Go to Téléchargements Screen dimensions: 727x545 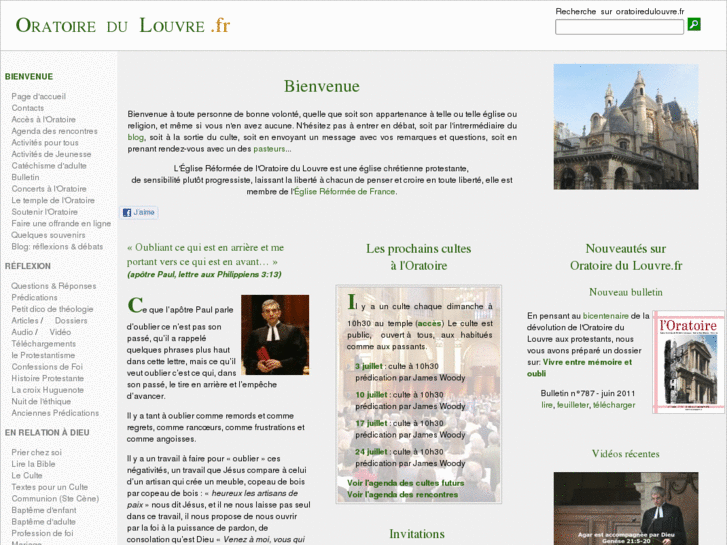(44, 344)
